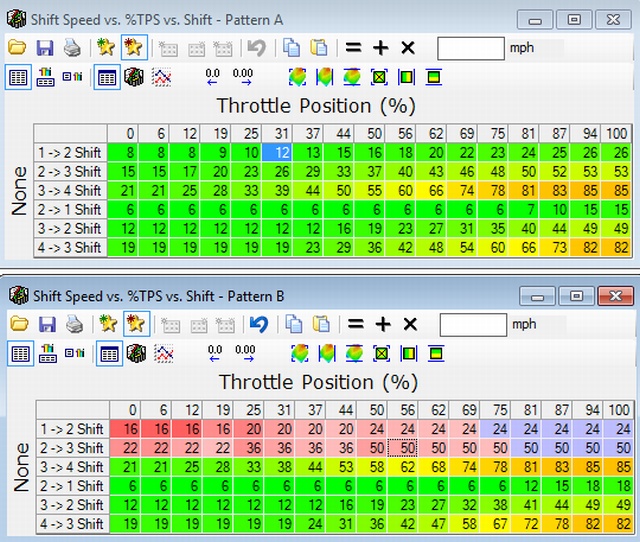Viewport: 640px width, 542px height.
Task: Click the save icon in Pattern A toolbar
Action: point(45,47)
